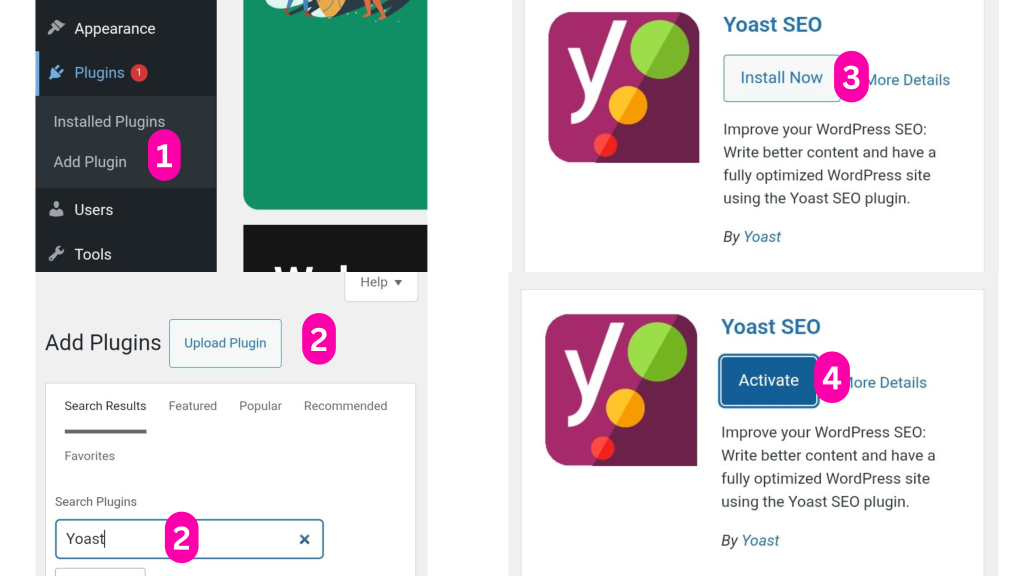Expand the Help dropdown
This screenshot has height=576, width=1024.
(381, 283)
